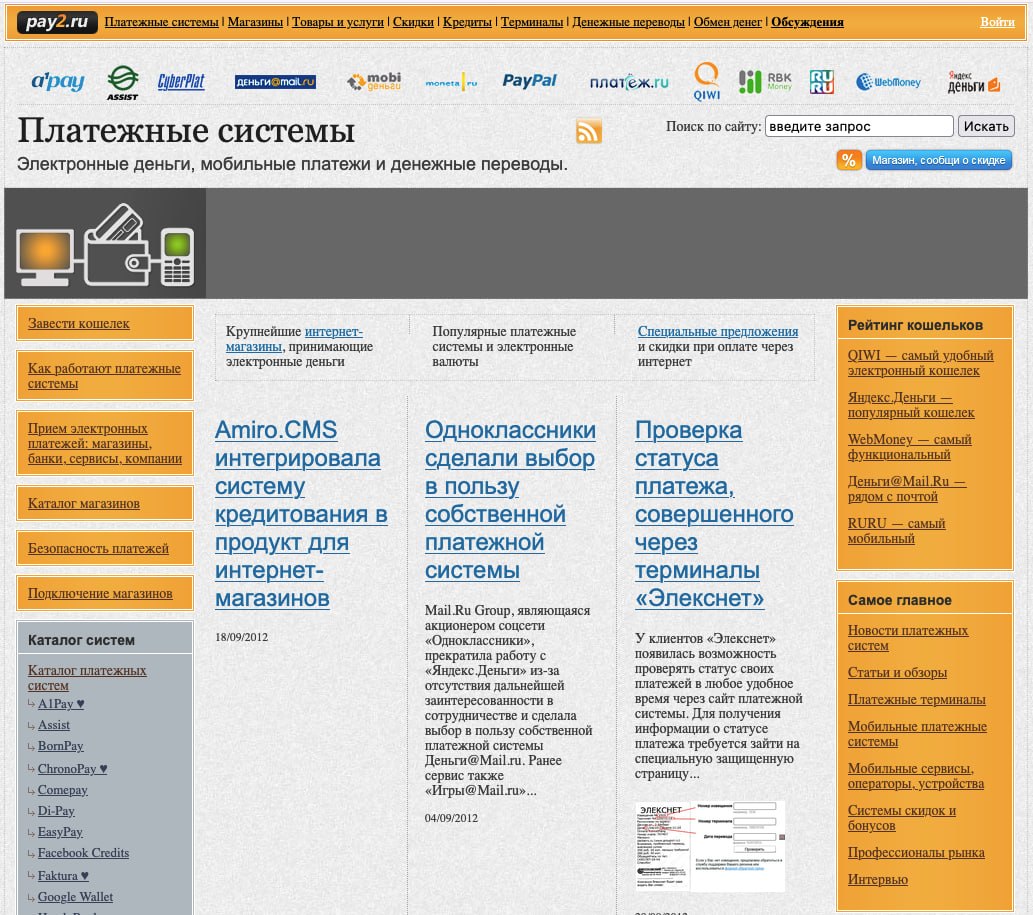Open the Одноклассники article headline
The image size is (1033, 915).
click(511, 500)
